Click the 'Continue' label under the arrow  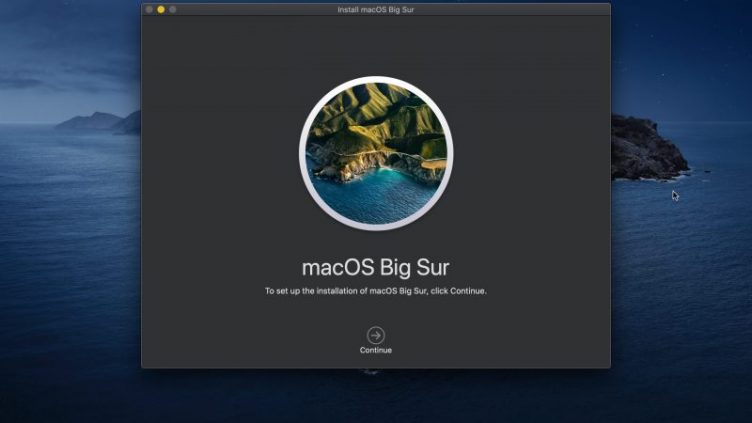click(376, 350)
